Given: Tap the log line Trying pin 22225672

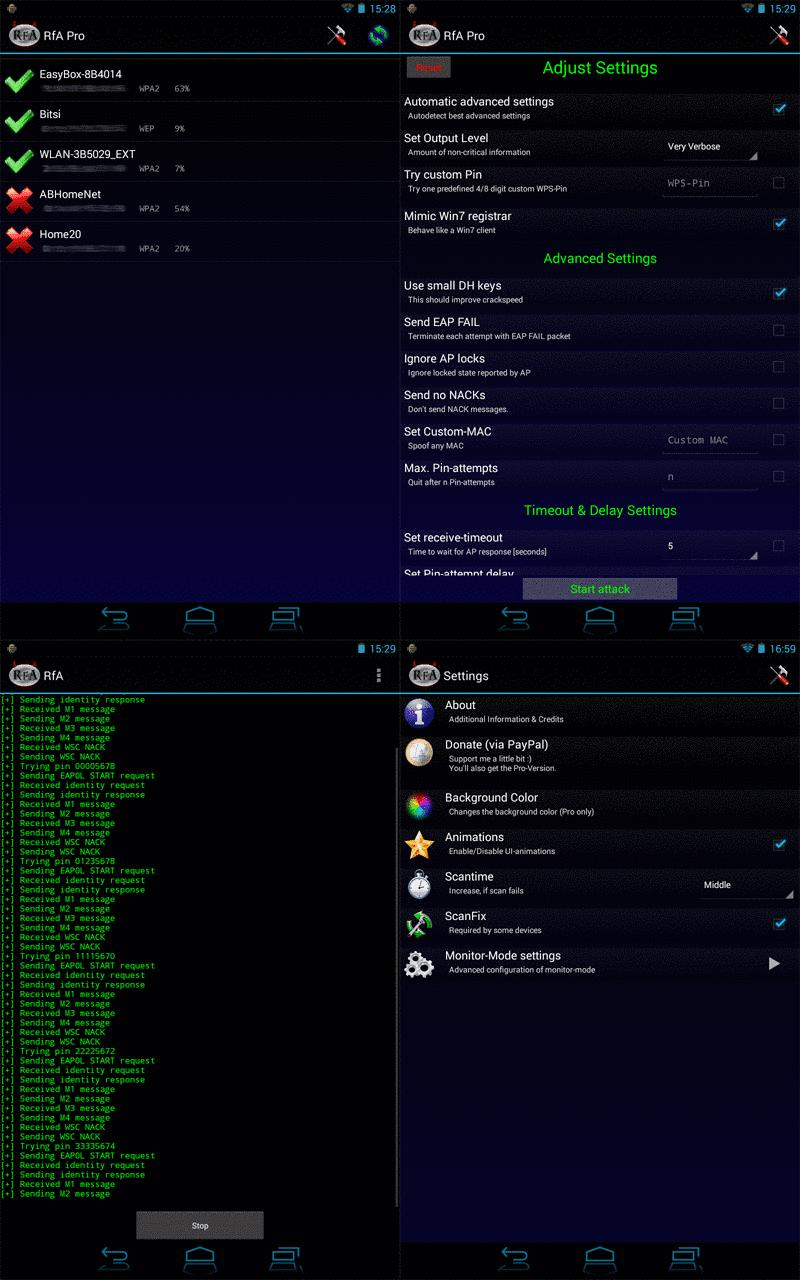Looking at the screenshot, I should pos(58,1052).
